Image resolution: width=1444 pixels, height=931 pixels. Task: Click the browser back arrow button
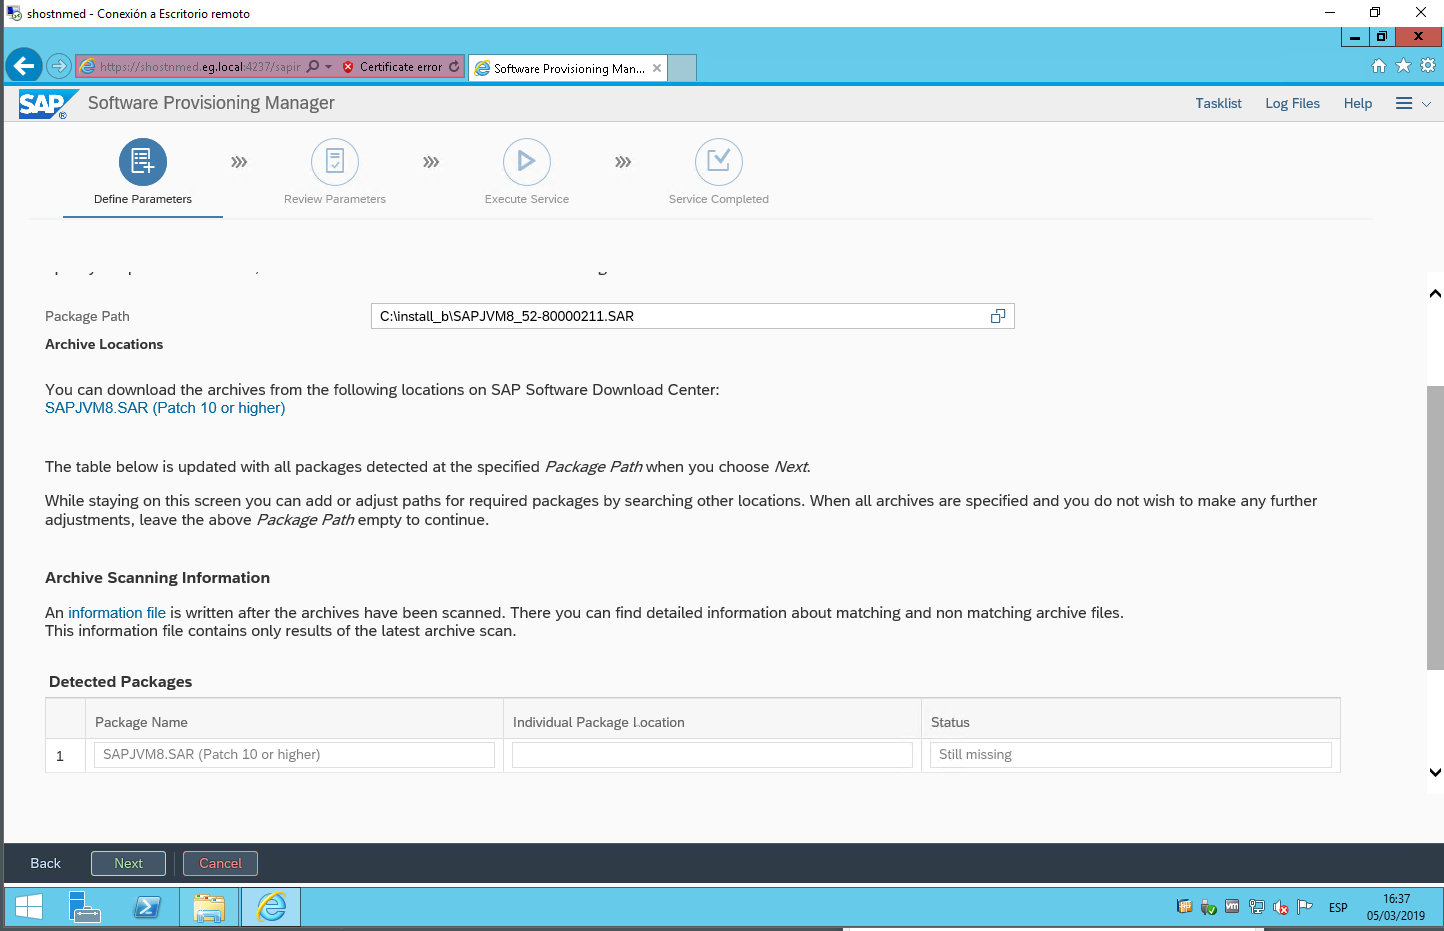pos(24,67)
